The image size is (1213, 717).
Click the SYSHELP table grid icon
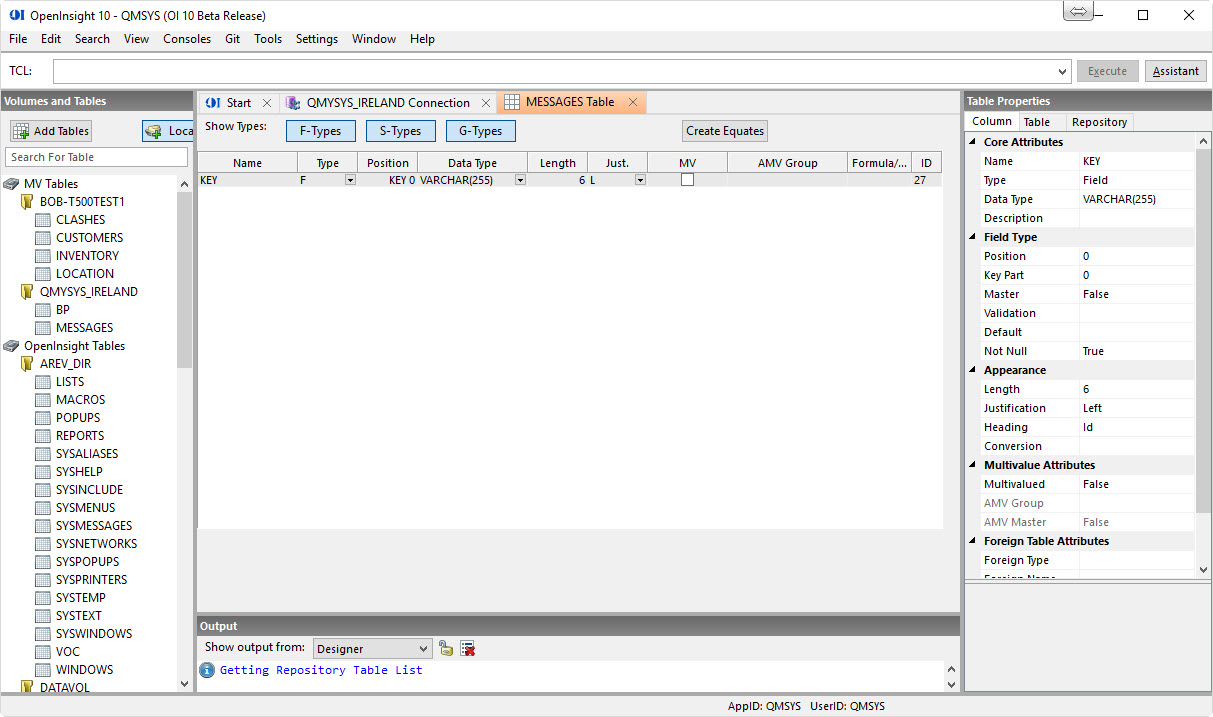click(43, 472)
